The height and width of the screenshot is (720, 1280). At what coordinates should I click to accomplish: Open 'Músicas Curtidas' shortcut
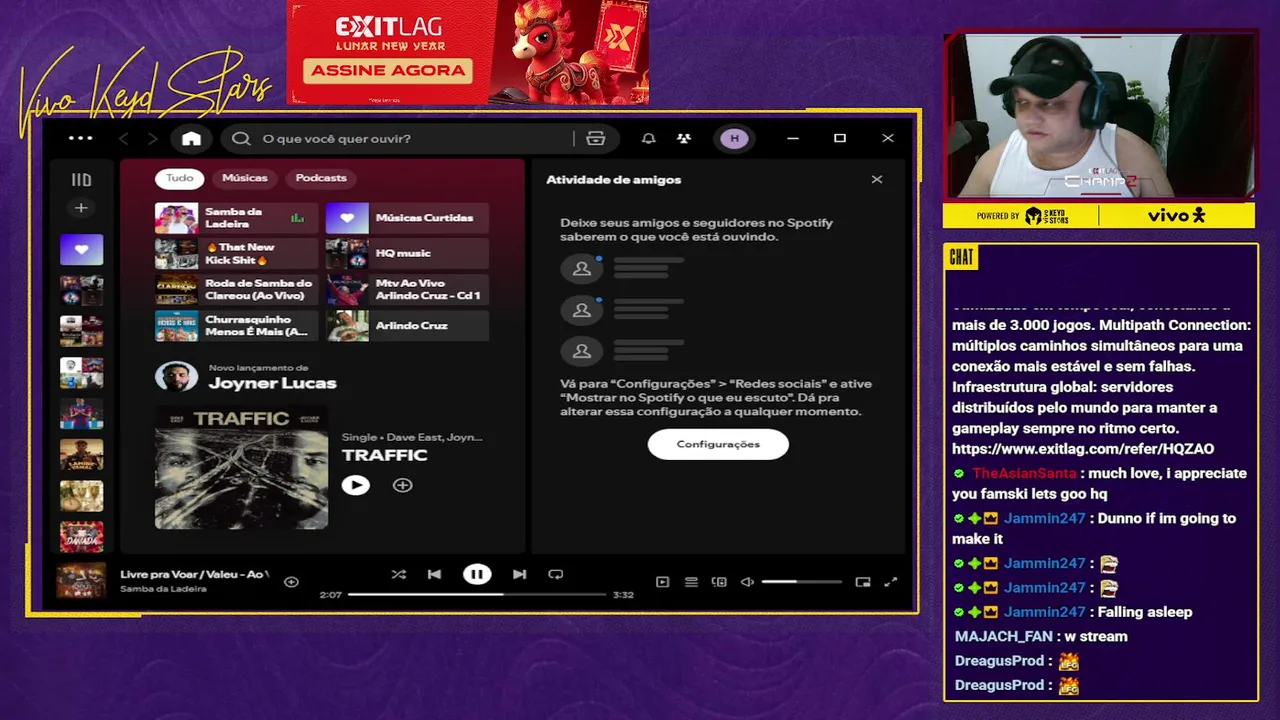tap(407, 218)
